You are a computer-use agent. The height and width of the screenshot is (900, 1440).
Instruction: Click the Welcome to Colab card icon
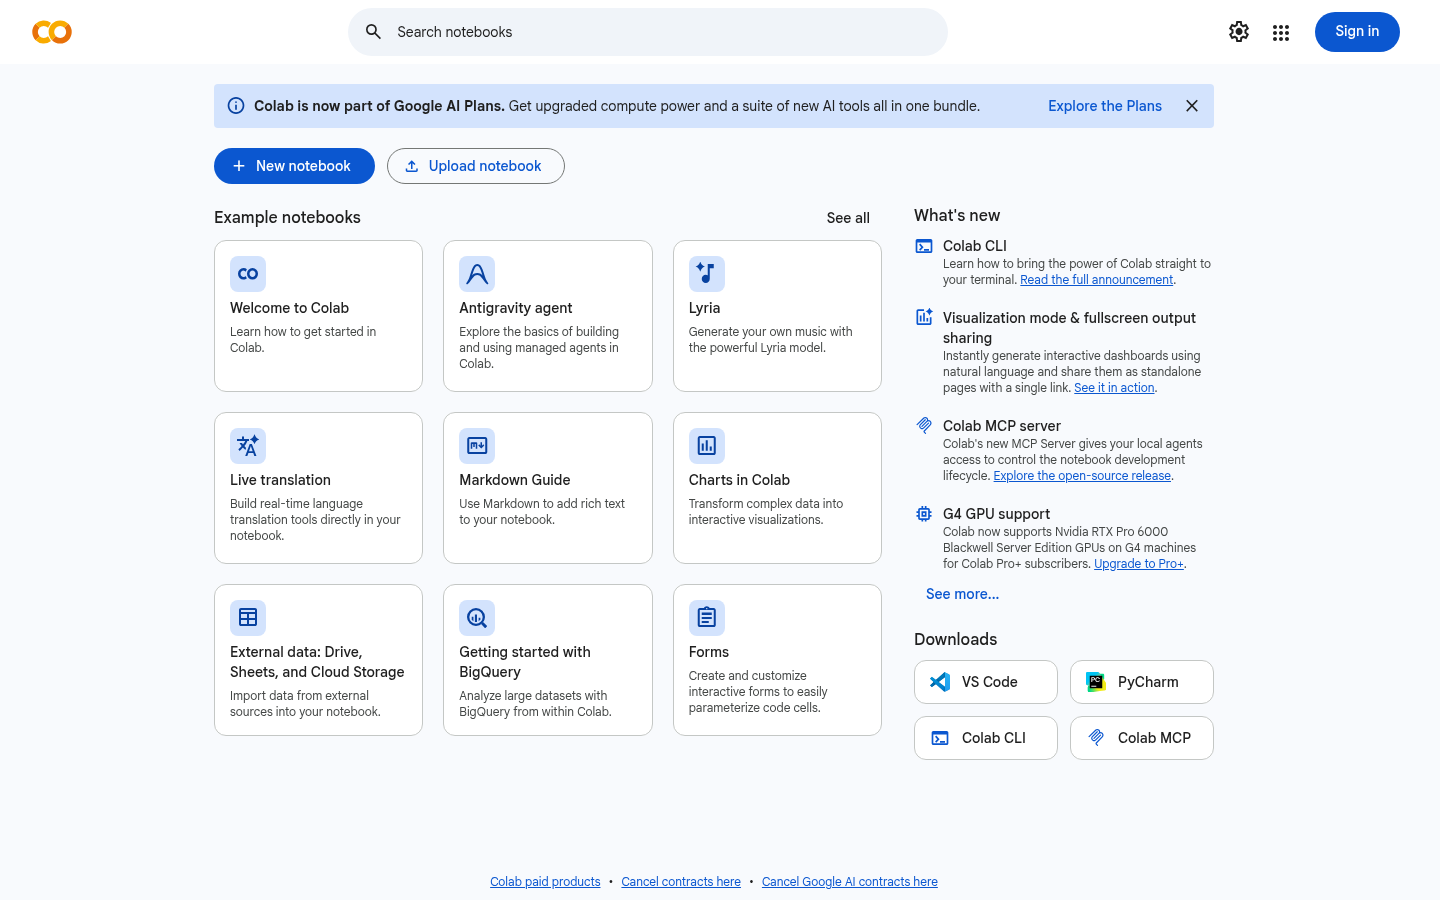coord(248,274)
